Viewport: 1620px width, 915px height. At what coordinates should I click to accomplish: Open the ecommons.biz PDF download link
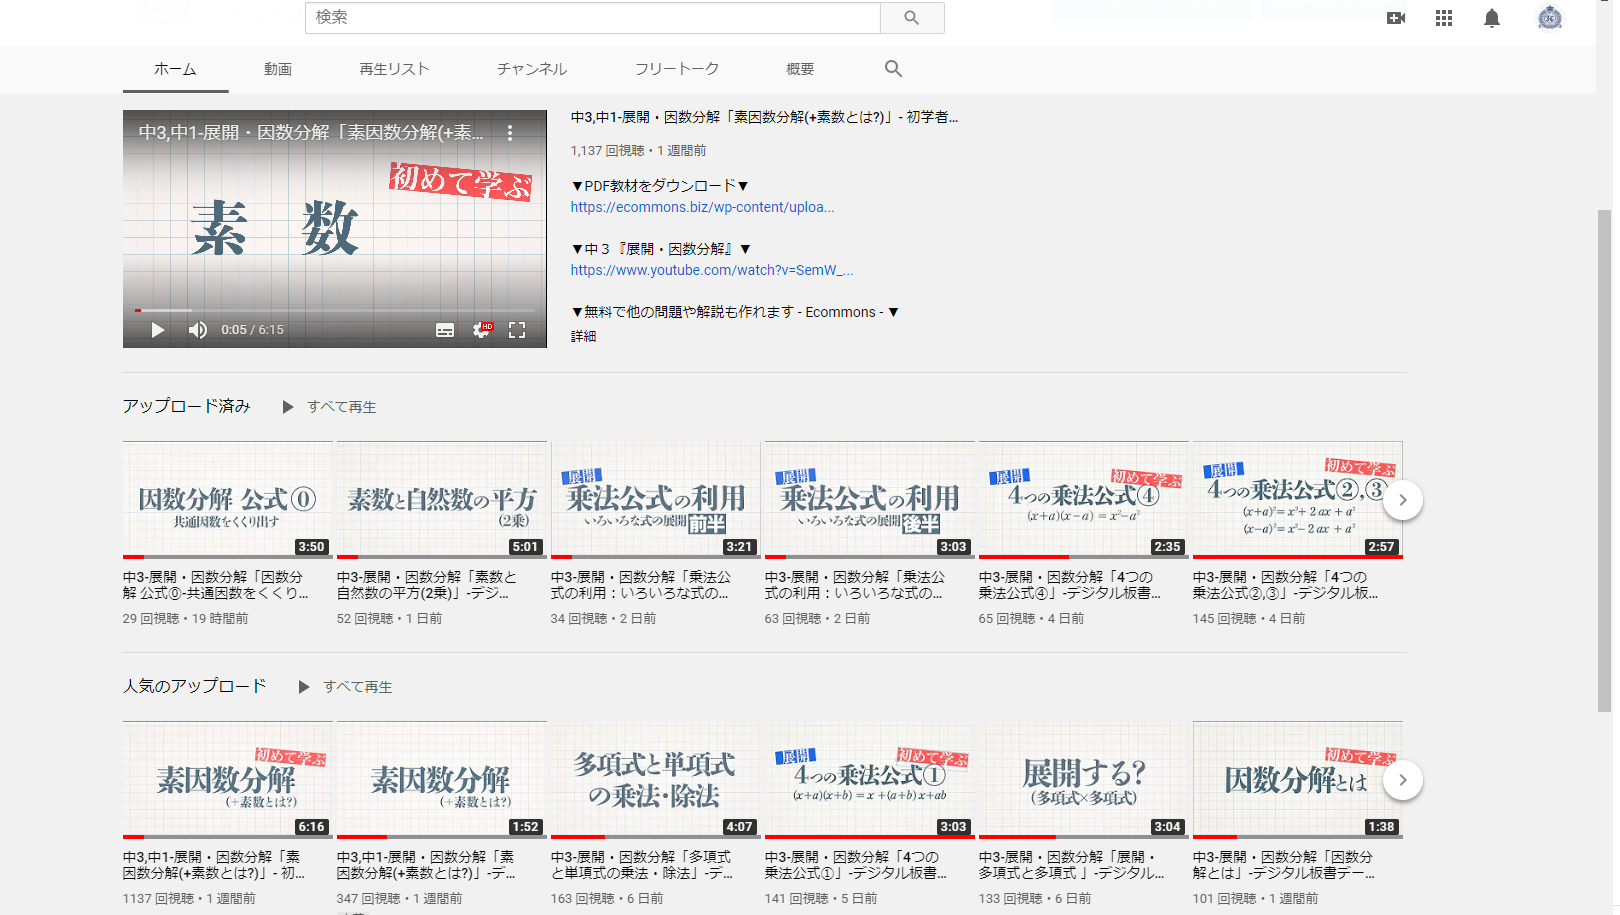[702, 207]
